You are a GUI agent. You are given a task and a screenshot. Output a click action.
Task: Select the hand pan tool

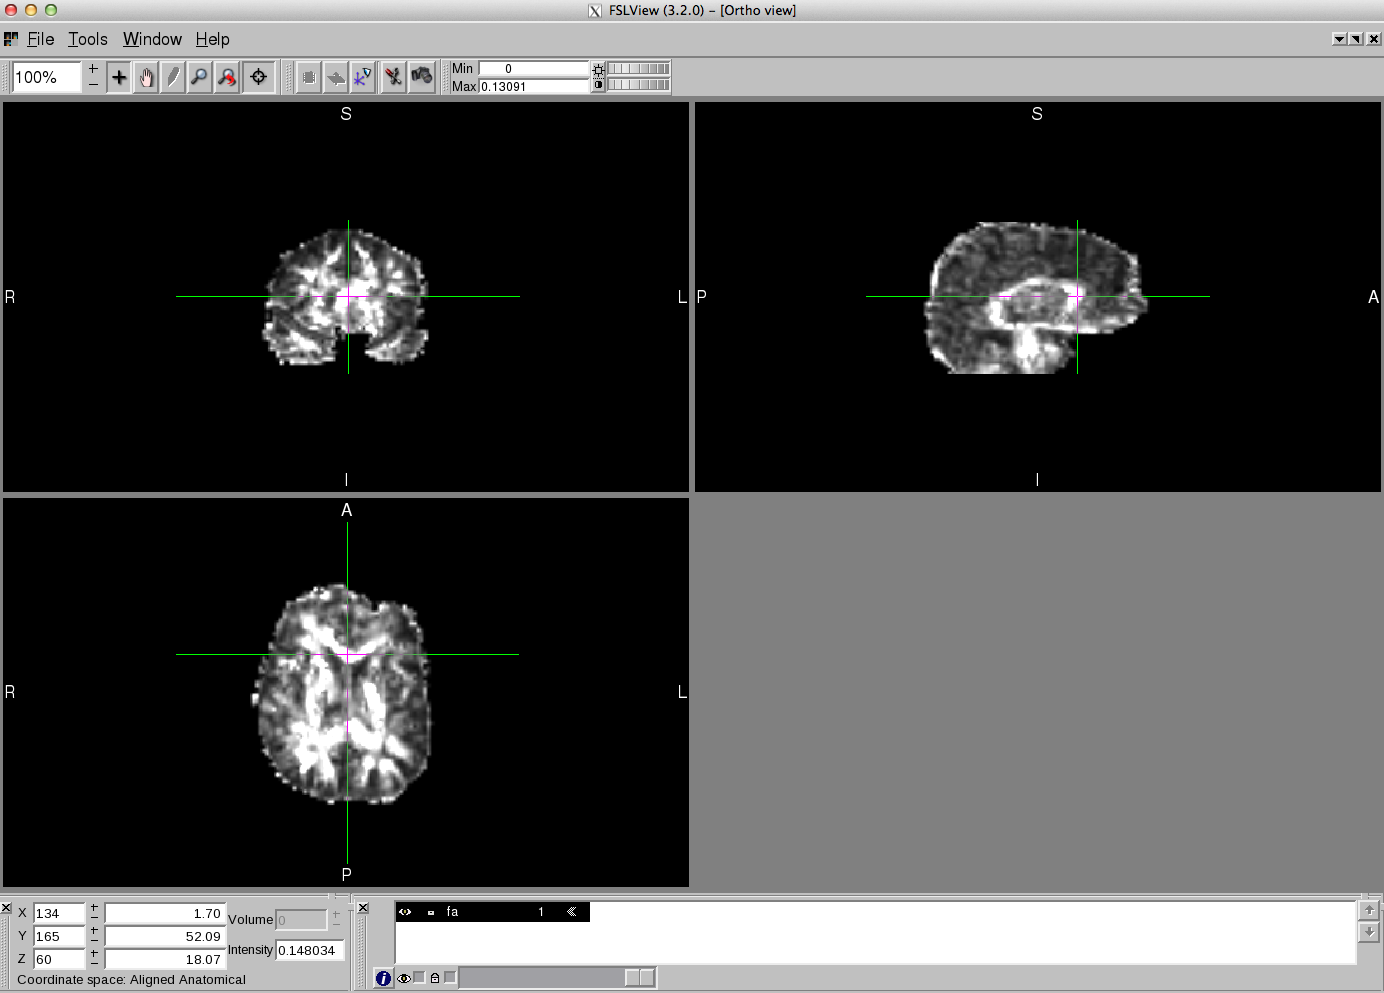pyautogui.click(x=146, y=77)
